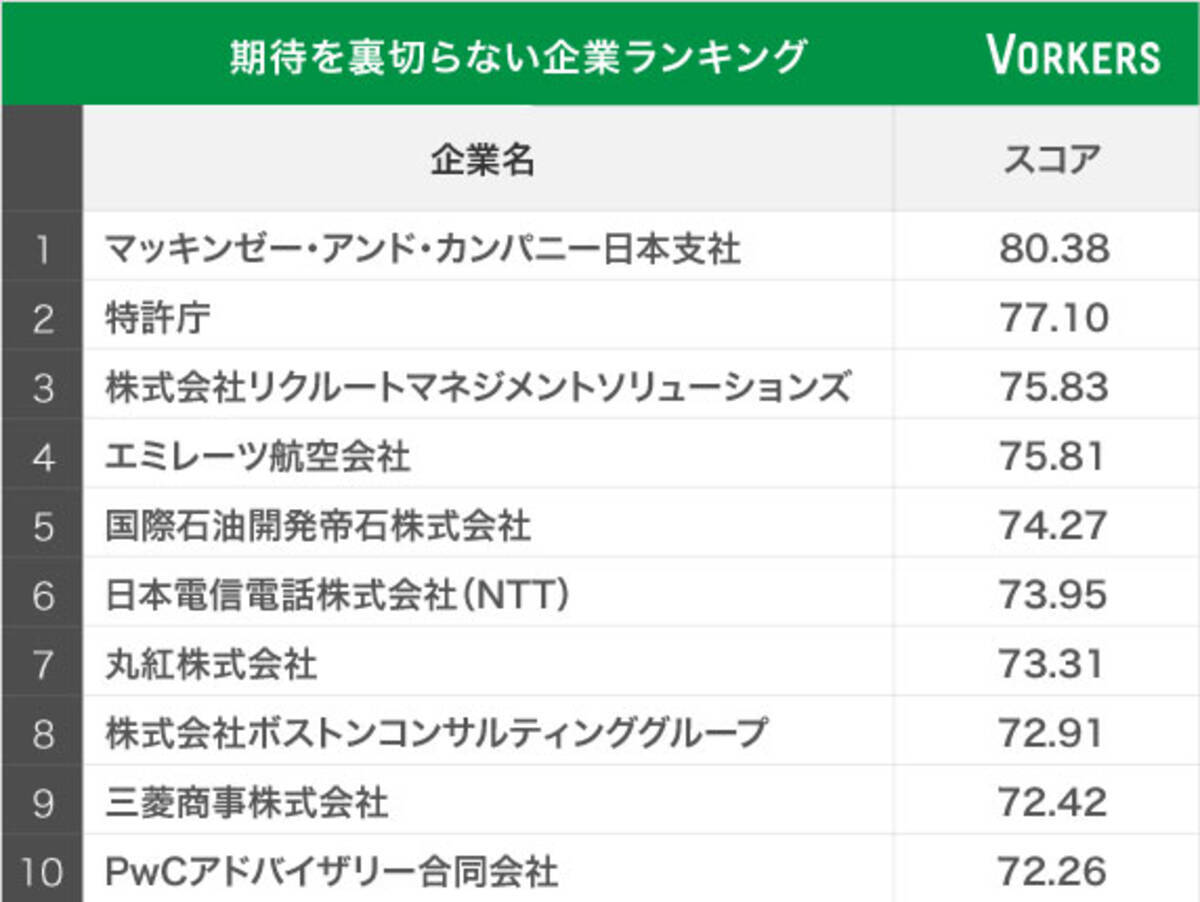Select マッキンゼー・アンド・カンパニー日本支社 company name
Viewport: 1200px width, 902px height.
(423, 248)
